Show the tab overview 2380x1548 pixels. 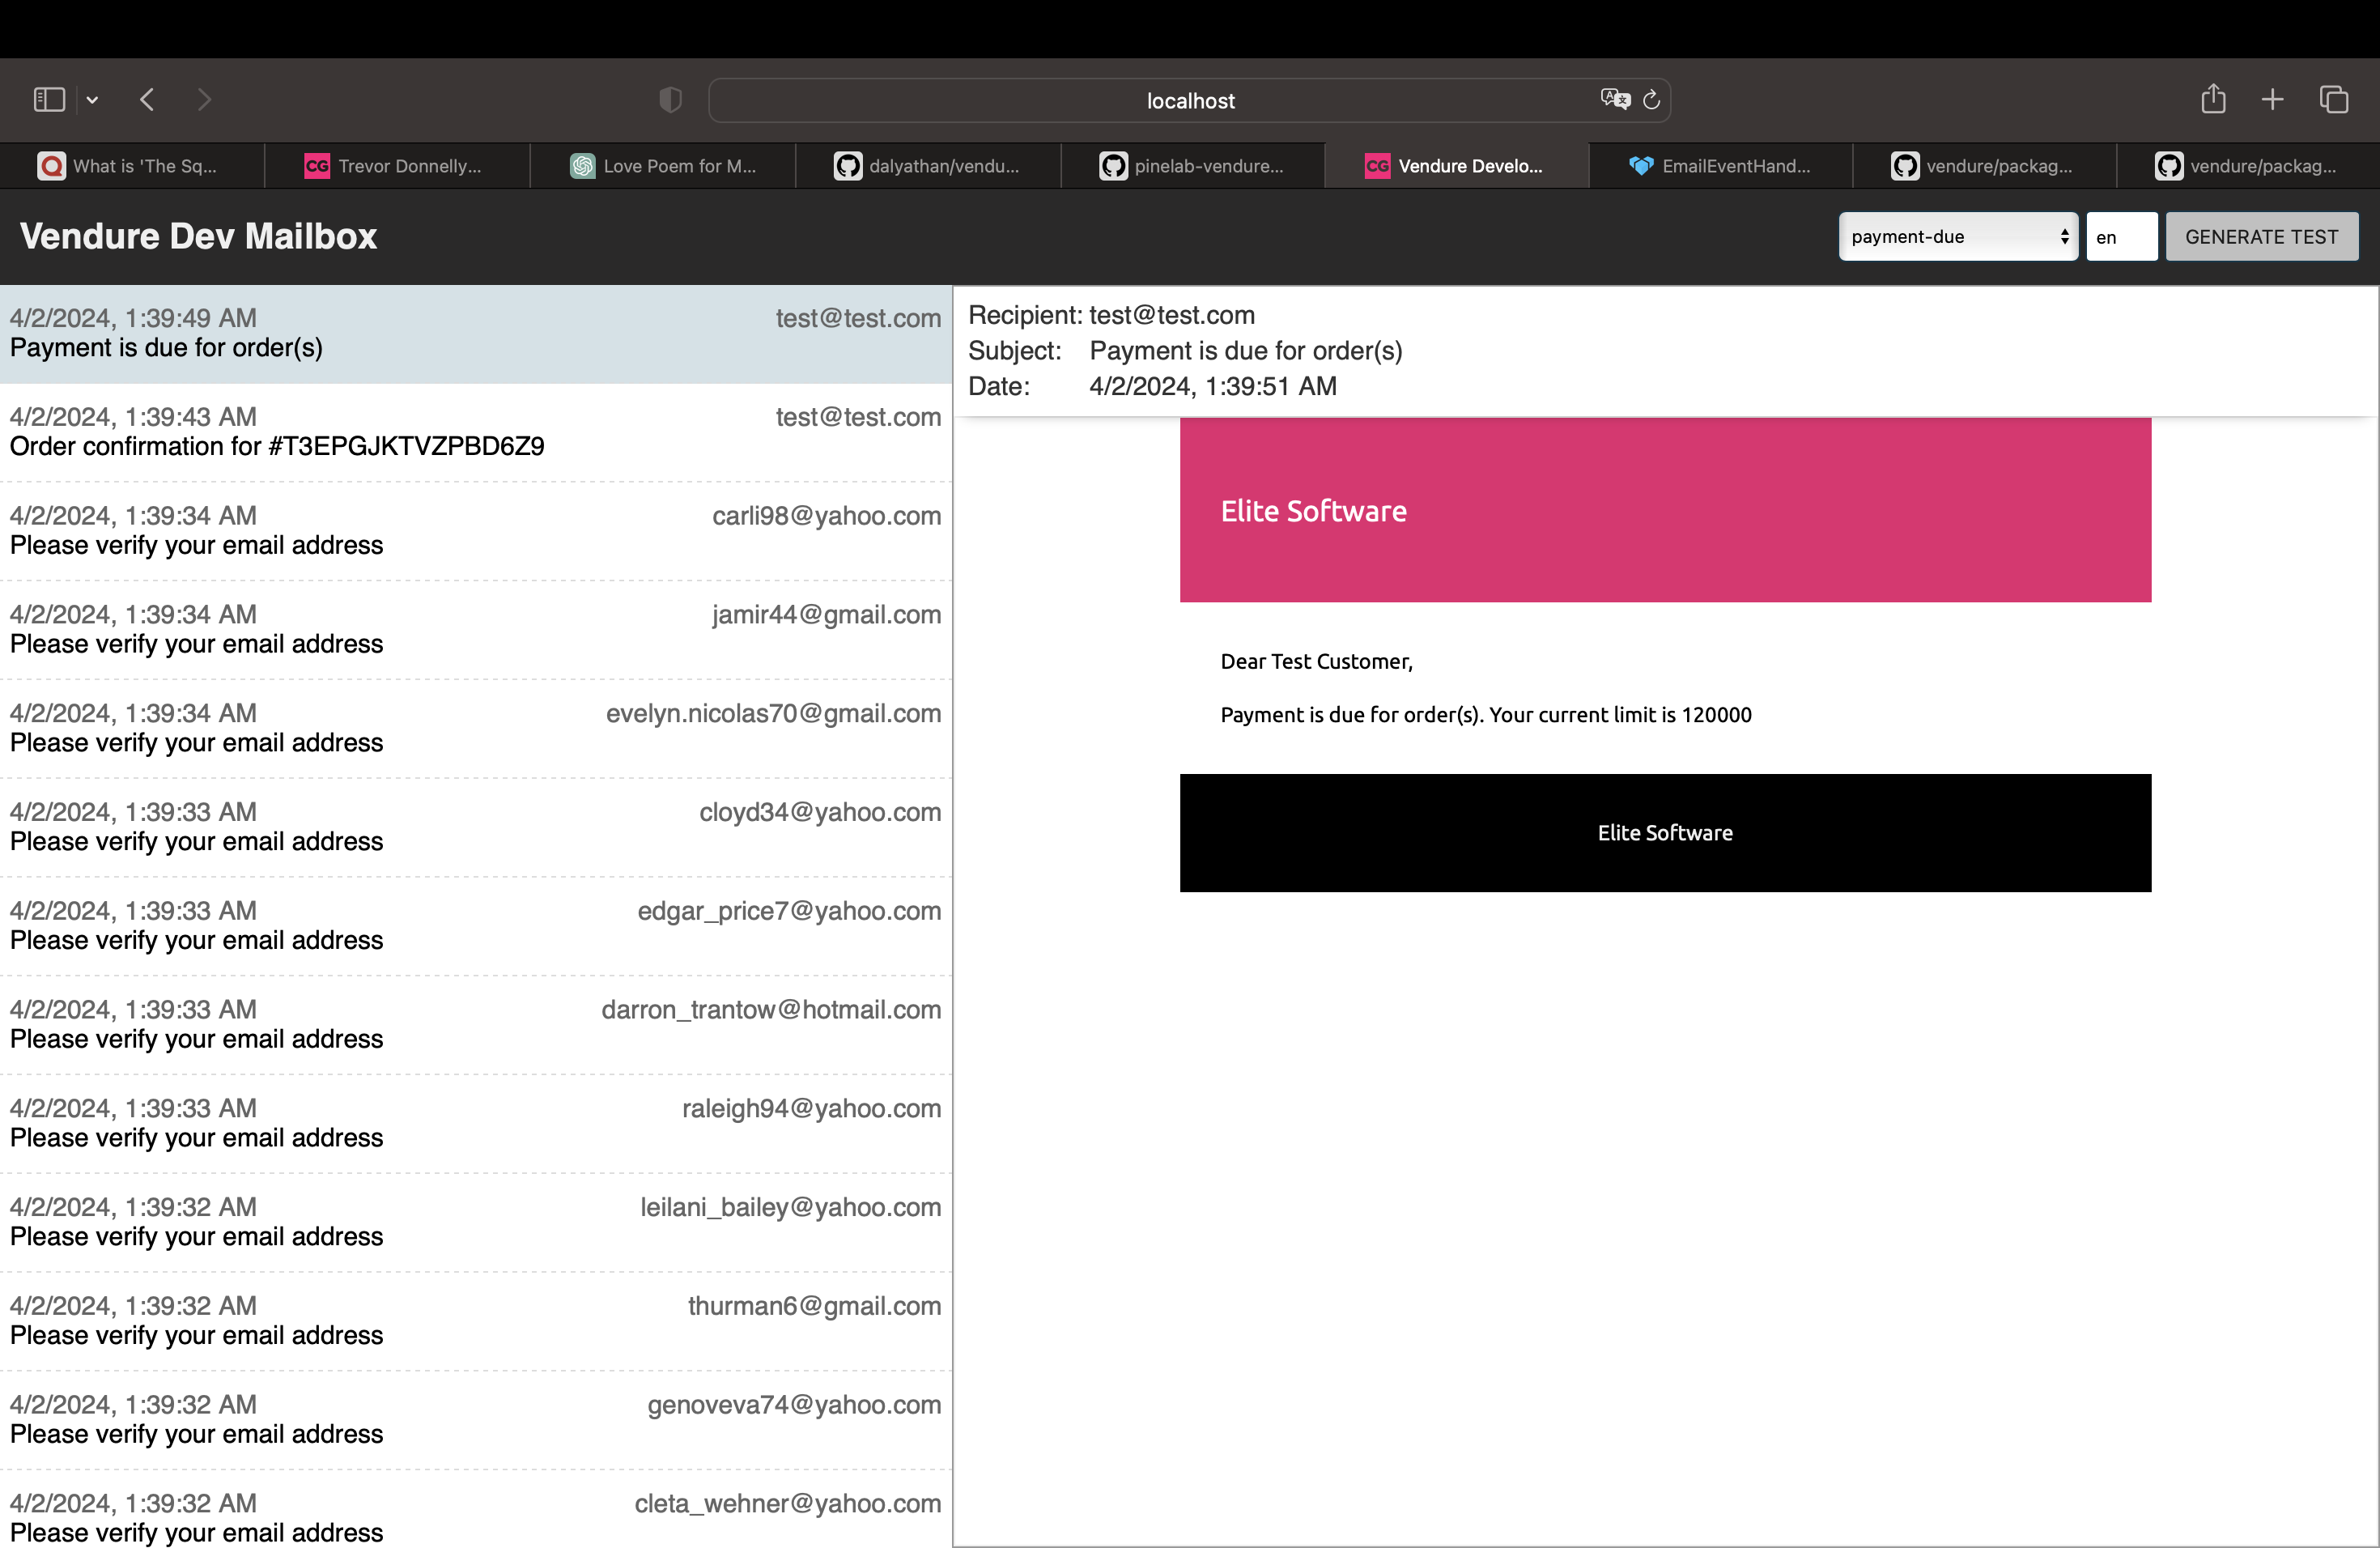coord(2333,100)
